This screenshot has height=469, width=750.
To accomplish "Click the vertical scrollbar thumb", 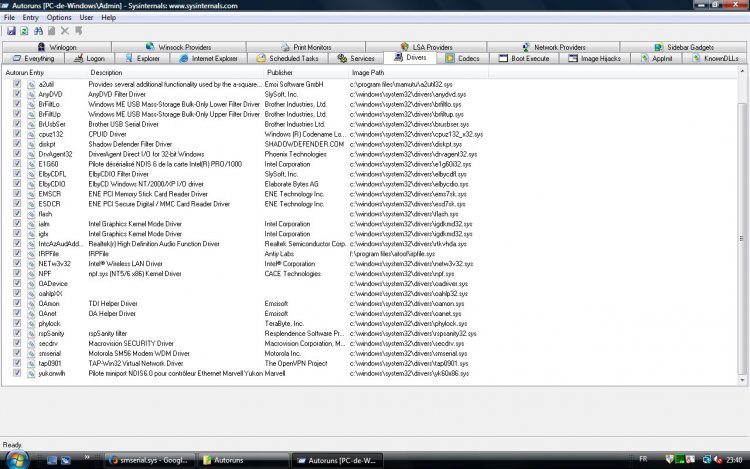I will click(742, 239).
